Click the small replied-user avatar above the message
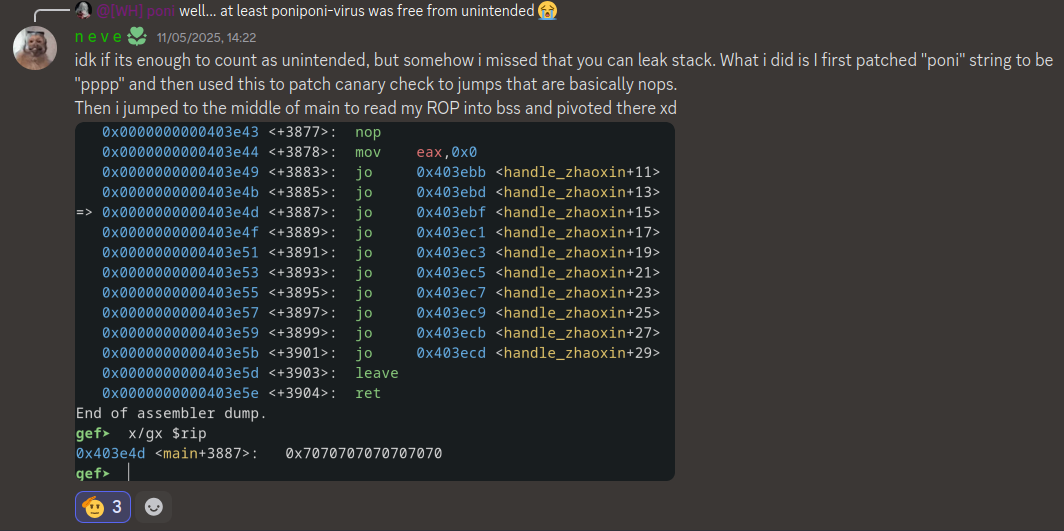1064x531 pixels. (x=83, y=10)
